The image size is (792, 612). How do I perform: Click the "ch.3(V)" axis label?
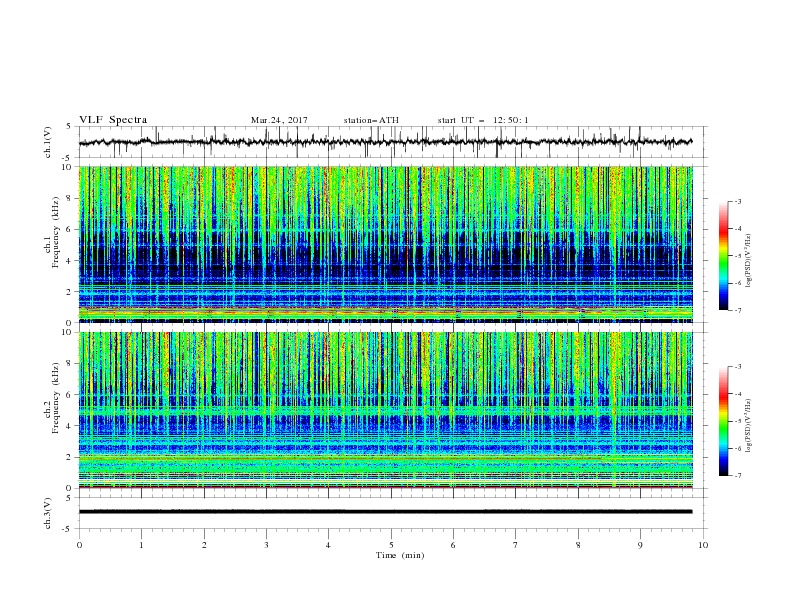click(48, 513)
